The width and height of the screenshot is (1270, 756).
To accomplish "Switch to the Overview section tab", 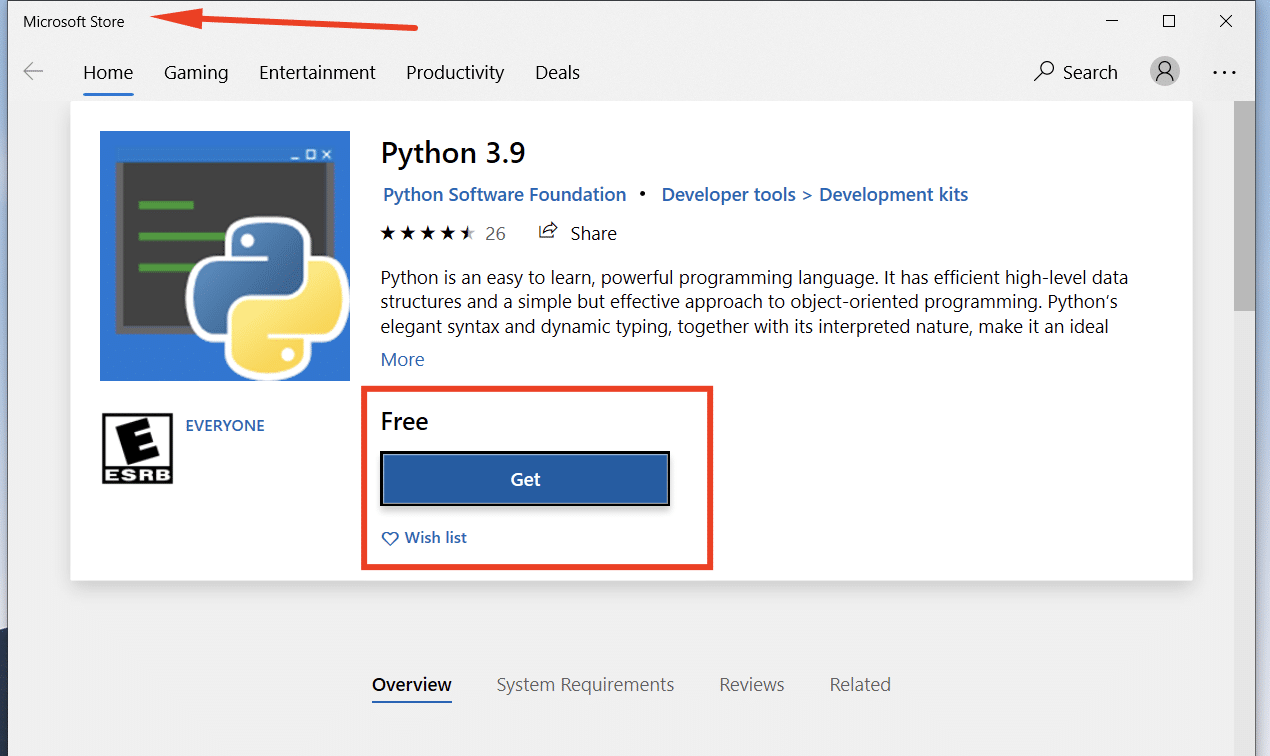I will tap(412, 685).
